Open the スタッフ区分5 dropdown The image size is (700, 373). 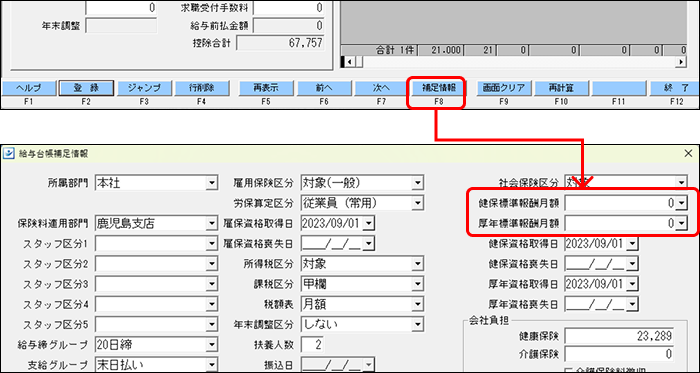tap(212, 324)
